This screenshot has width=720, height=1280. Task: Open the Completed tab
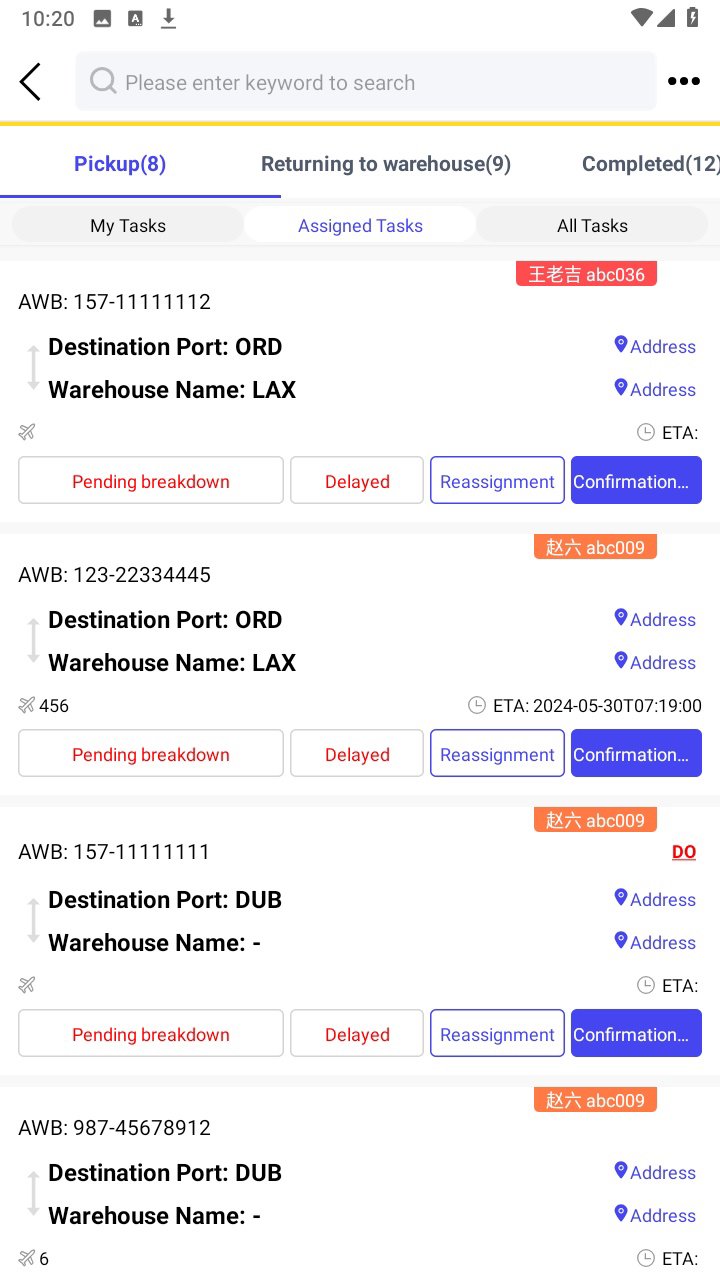648,164
